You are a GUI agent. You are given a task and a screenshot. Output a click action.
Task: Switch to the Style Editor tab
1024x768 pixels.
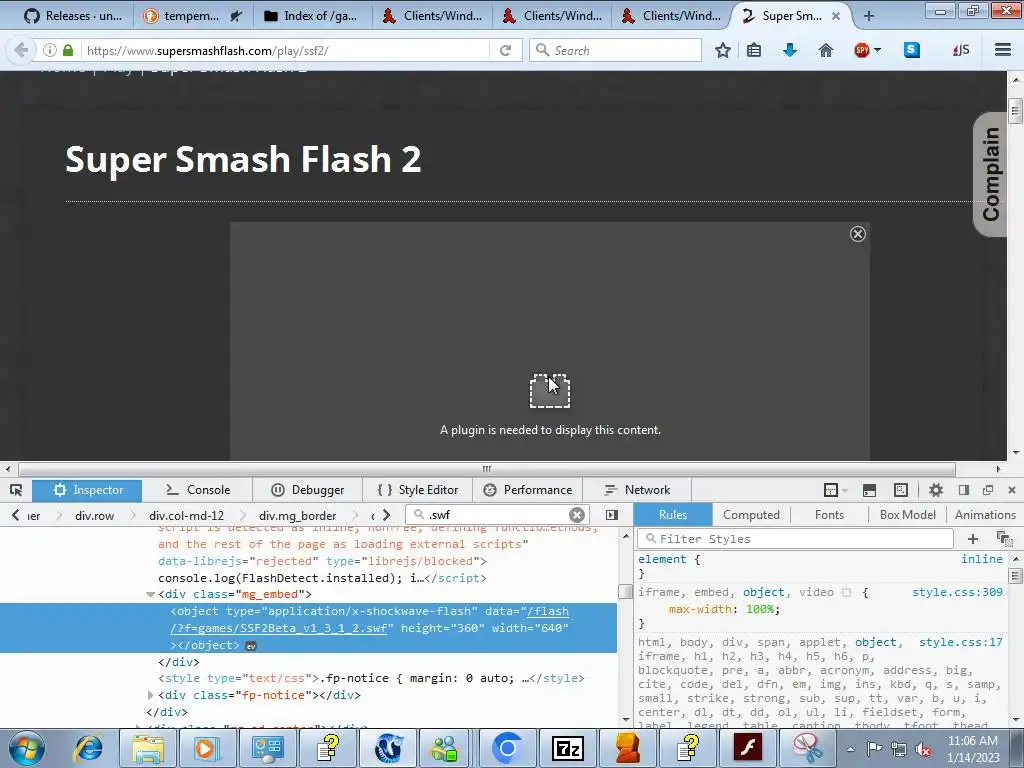point(417,490)
